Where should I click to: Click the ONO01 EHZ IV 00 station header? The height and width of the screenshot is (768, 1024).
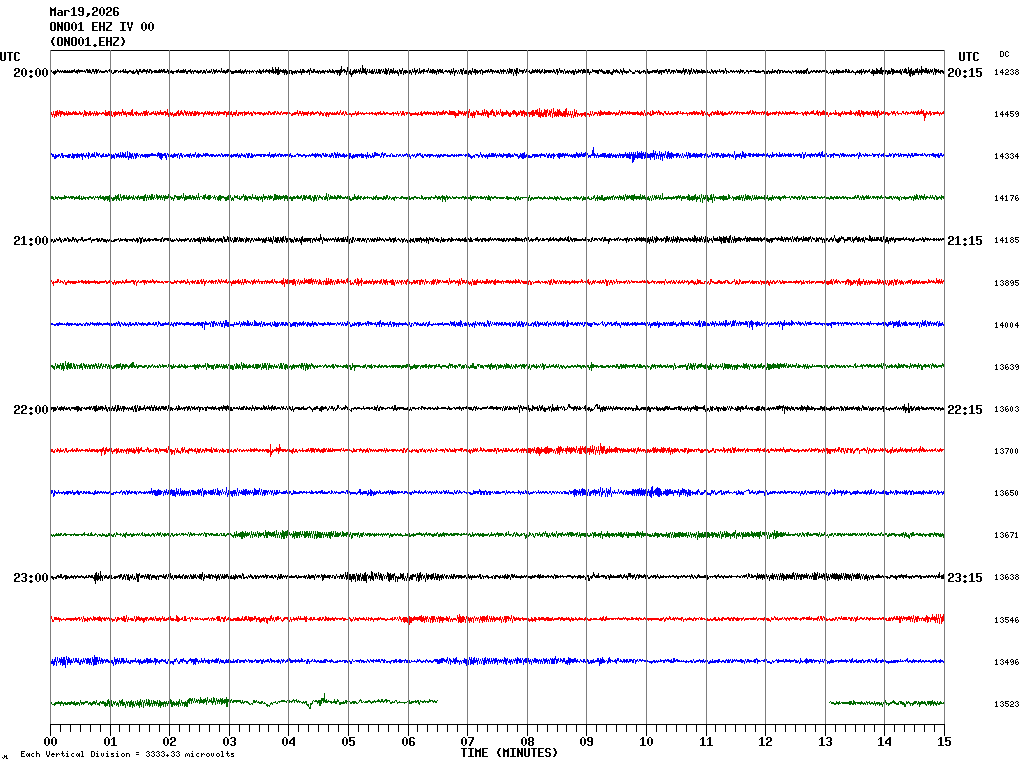[x=102, y=27]
